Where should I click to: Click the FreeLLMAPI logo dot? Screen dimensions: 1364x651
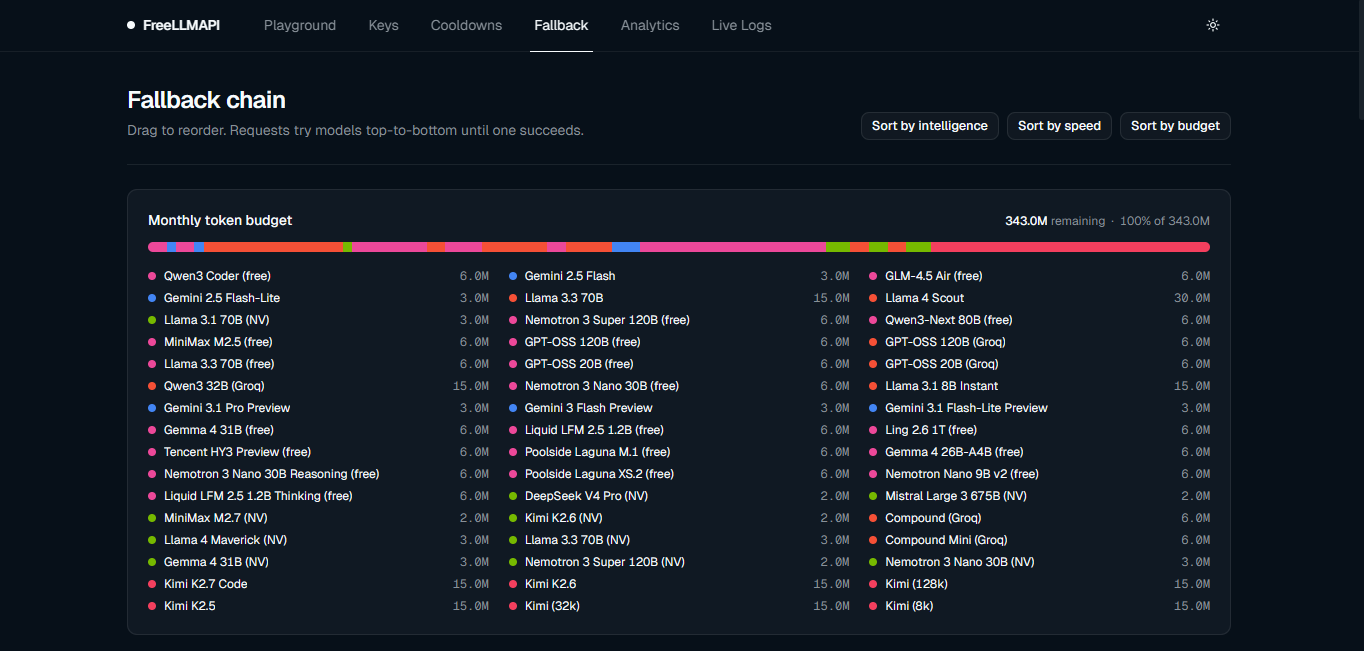[131, 25]
